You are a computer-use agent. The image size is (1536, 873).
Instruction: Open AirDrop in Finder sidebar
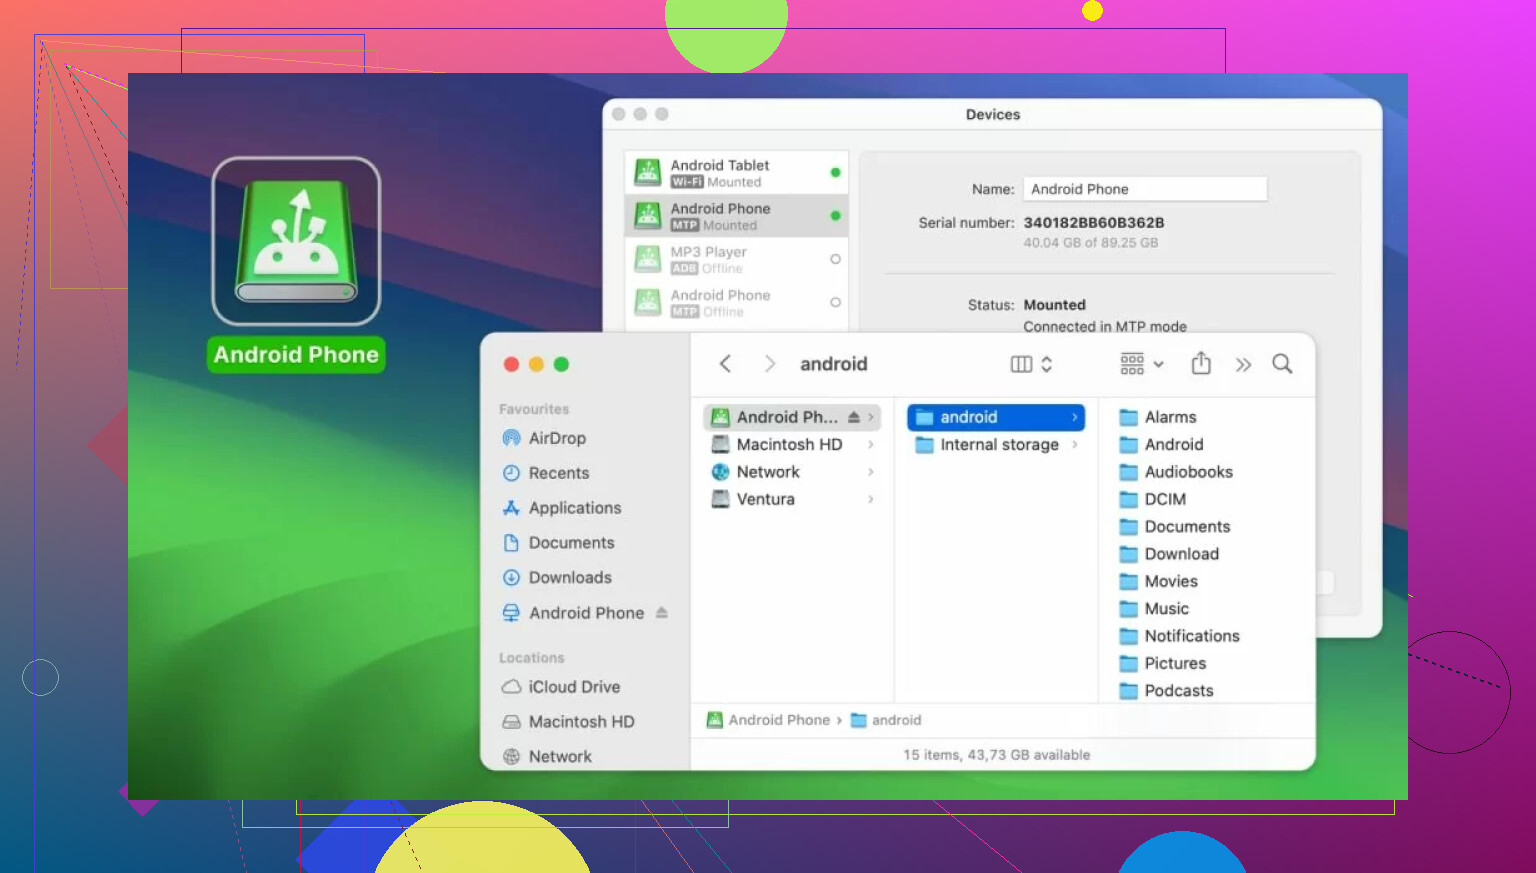click(x=544, y=438)
